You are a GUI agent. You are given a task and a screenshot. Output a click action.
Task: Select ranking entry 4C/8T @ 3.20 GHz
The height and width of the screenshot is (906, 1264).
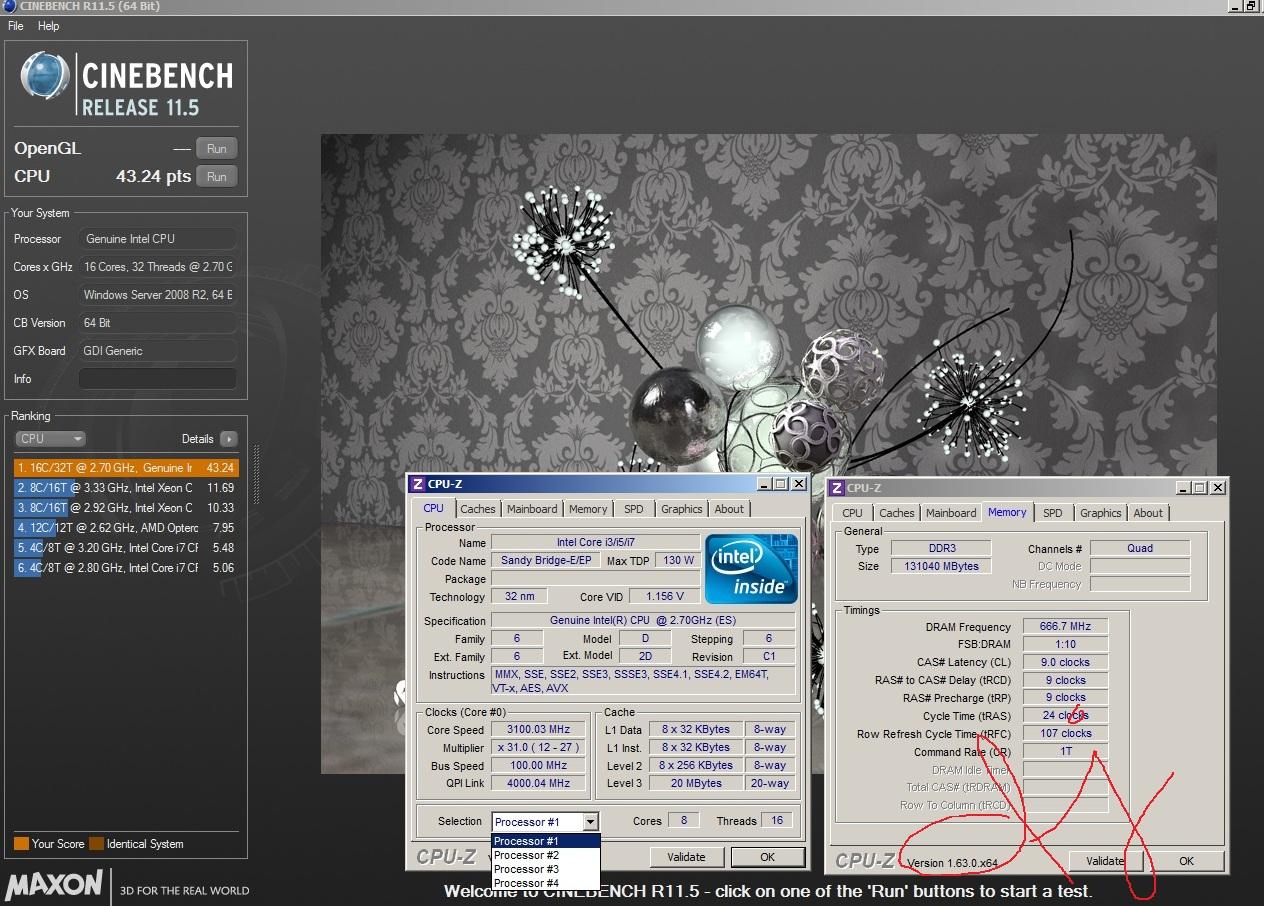point(126,548)
